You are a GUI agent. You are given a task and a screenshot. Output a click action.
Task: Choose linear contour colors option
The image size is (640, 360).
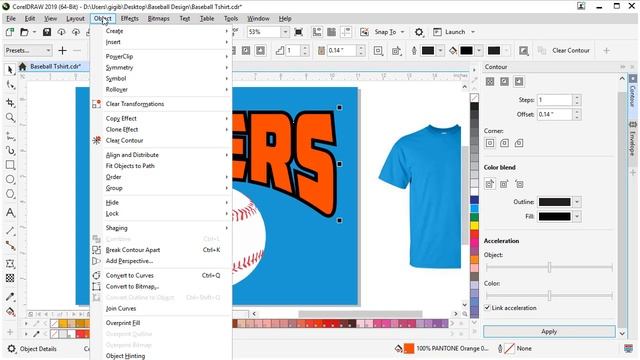point(490,184)
